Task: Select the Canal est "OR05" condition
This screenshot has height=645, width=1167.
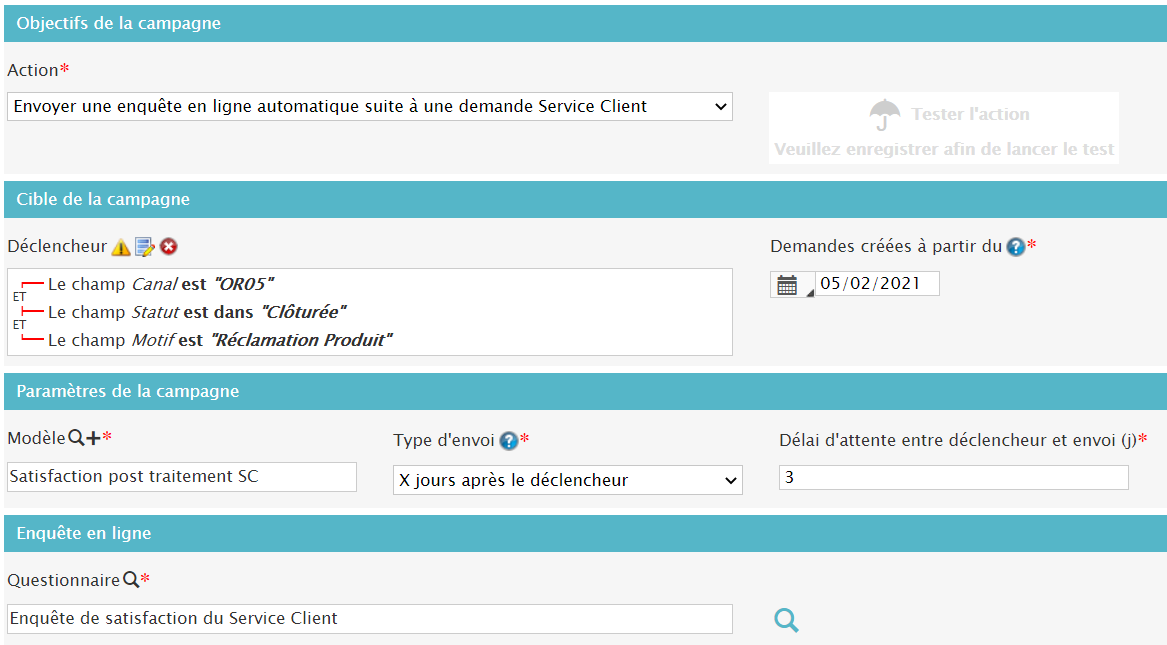Action: (161, 284)
